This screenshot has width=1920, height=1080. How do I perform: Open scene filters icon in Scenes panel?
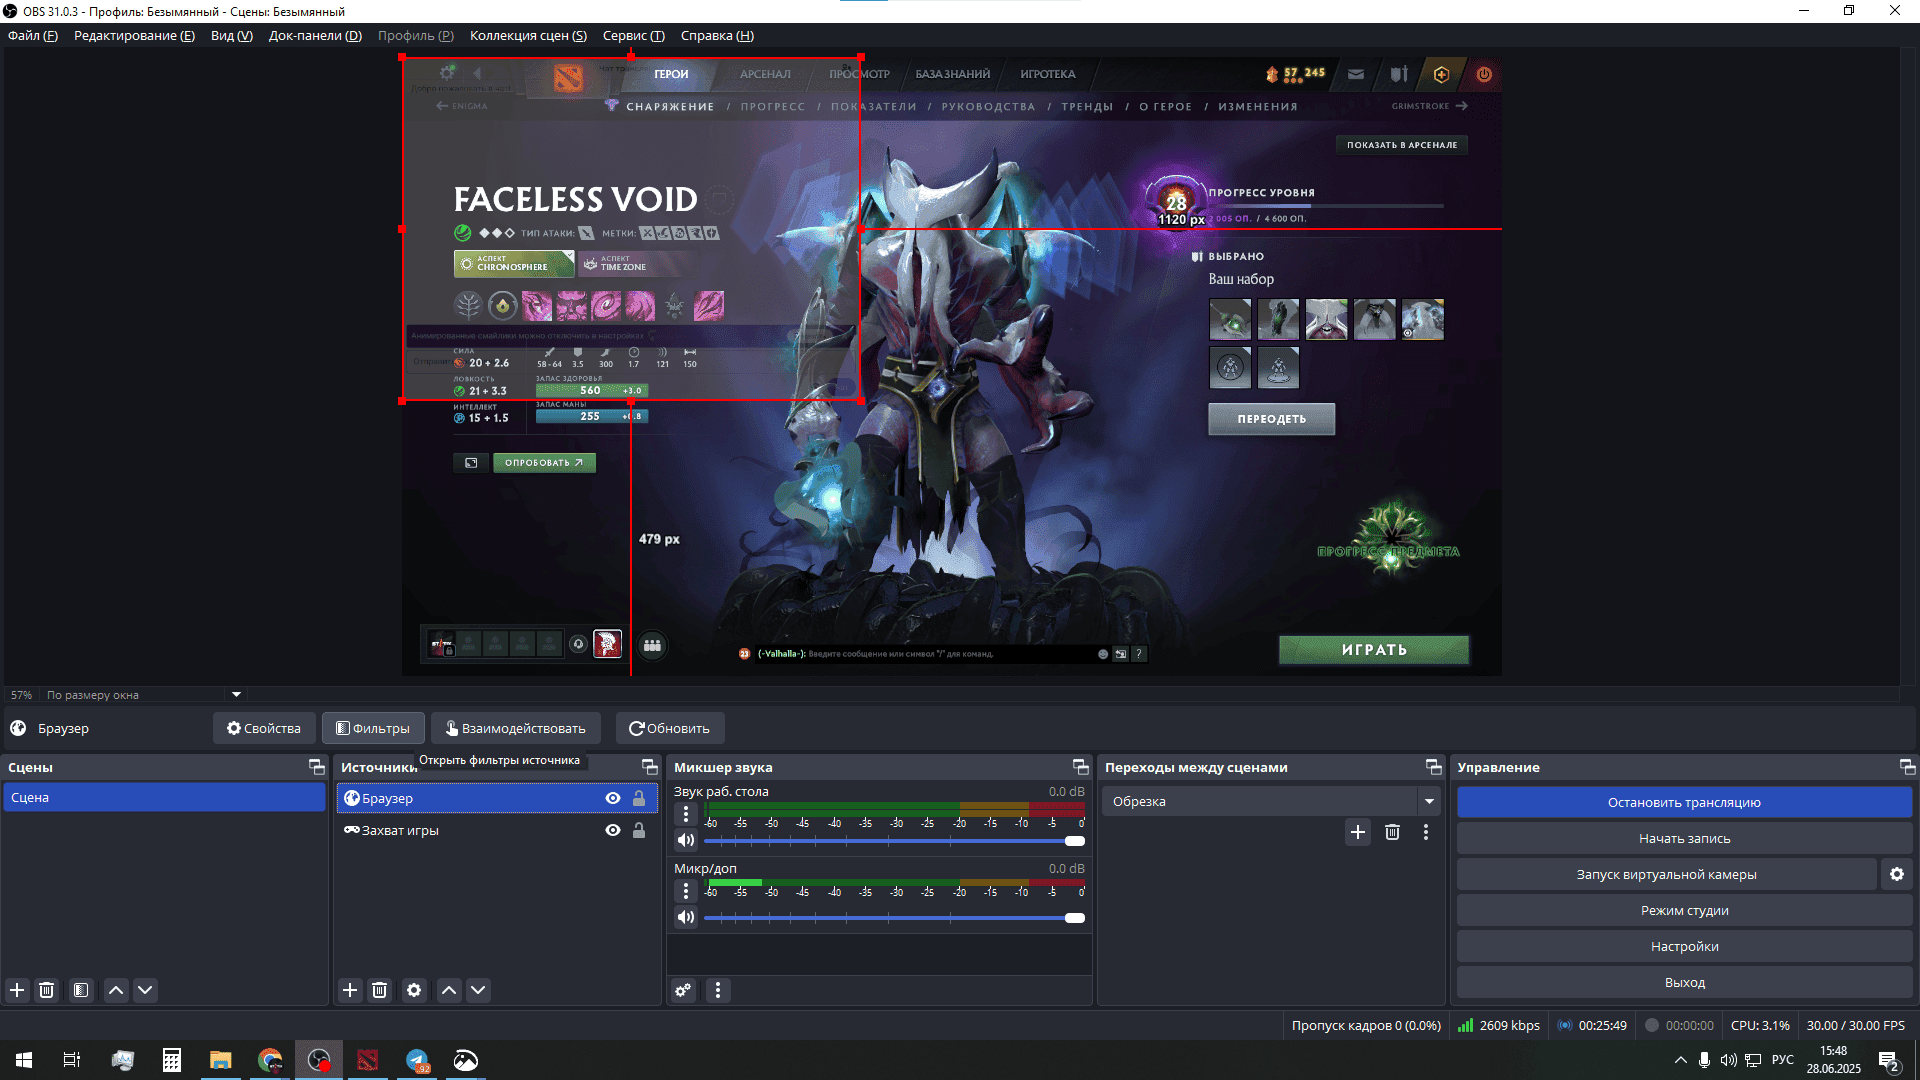coord(81,990)
